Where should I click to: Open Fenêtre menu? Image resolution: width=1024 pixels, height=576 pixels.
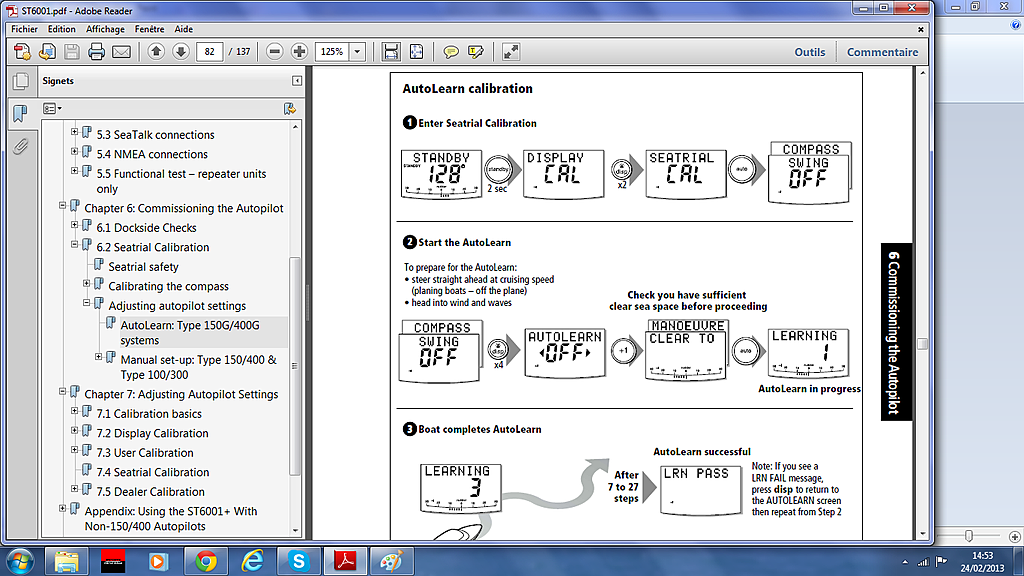pos(150,29)
